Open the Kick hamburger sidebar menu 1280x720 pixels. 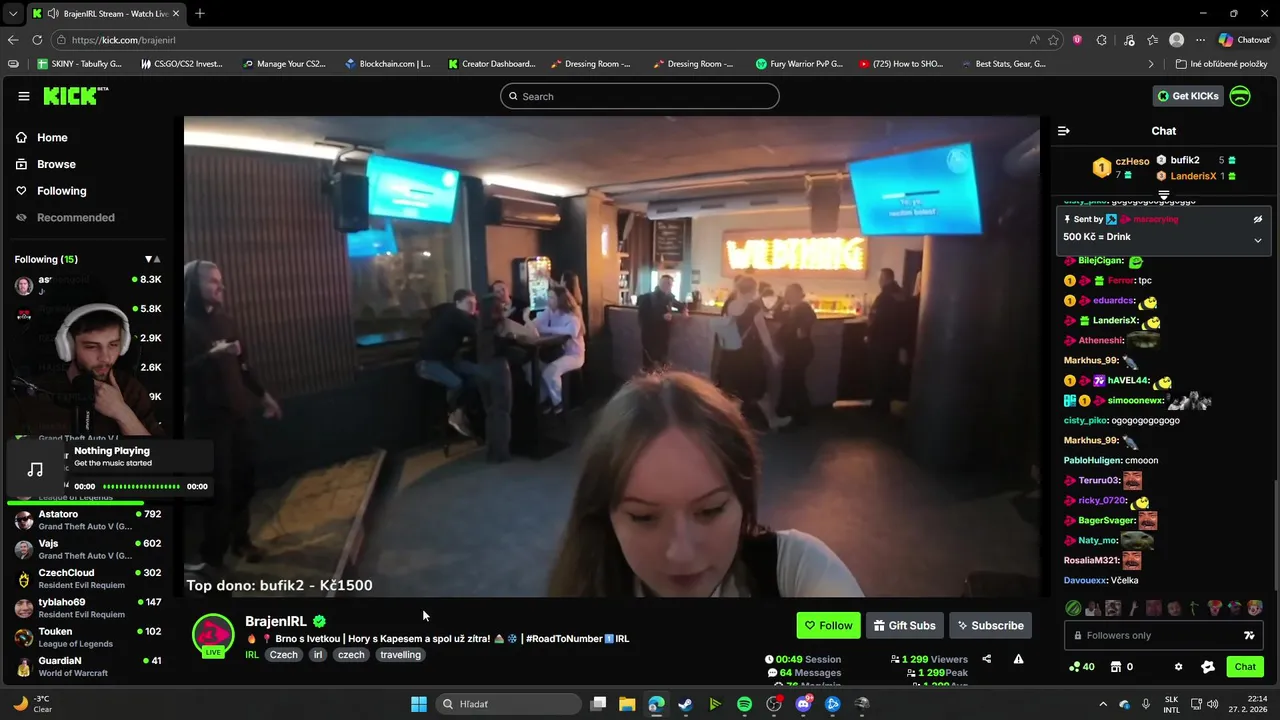(24, 96)
